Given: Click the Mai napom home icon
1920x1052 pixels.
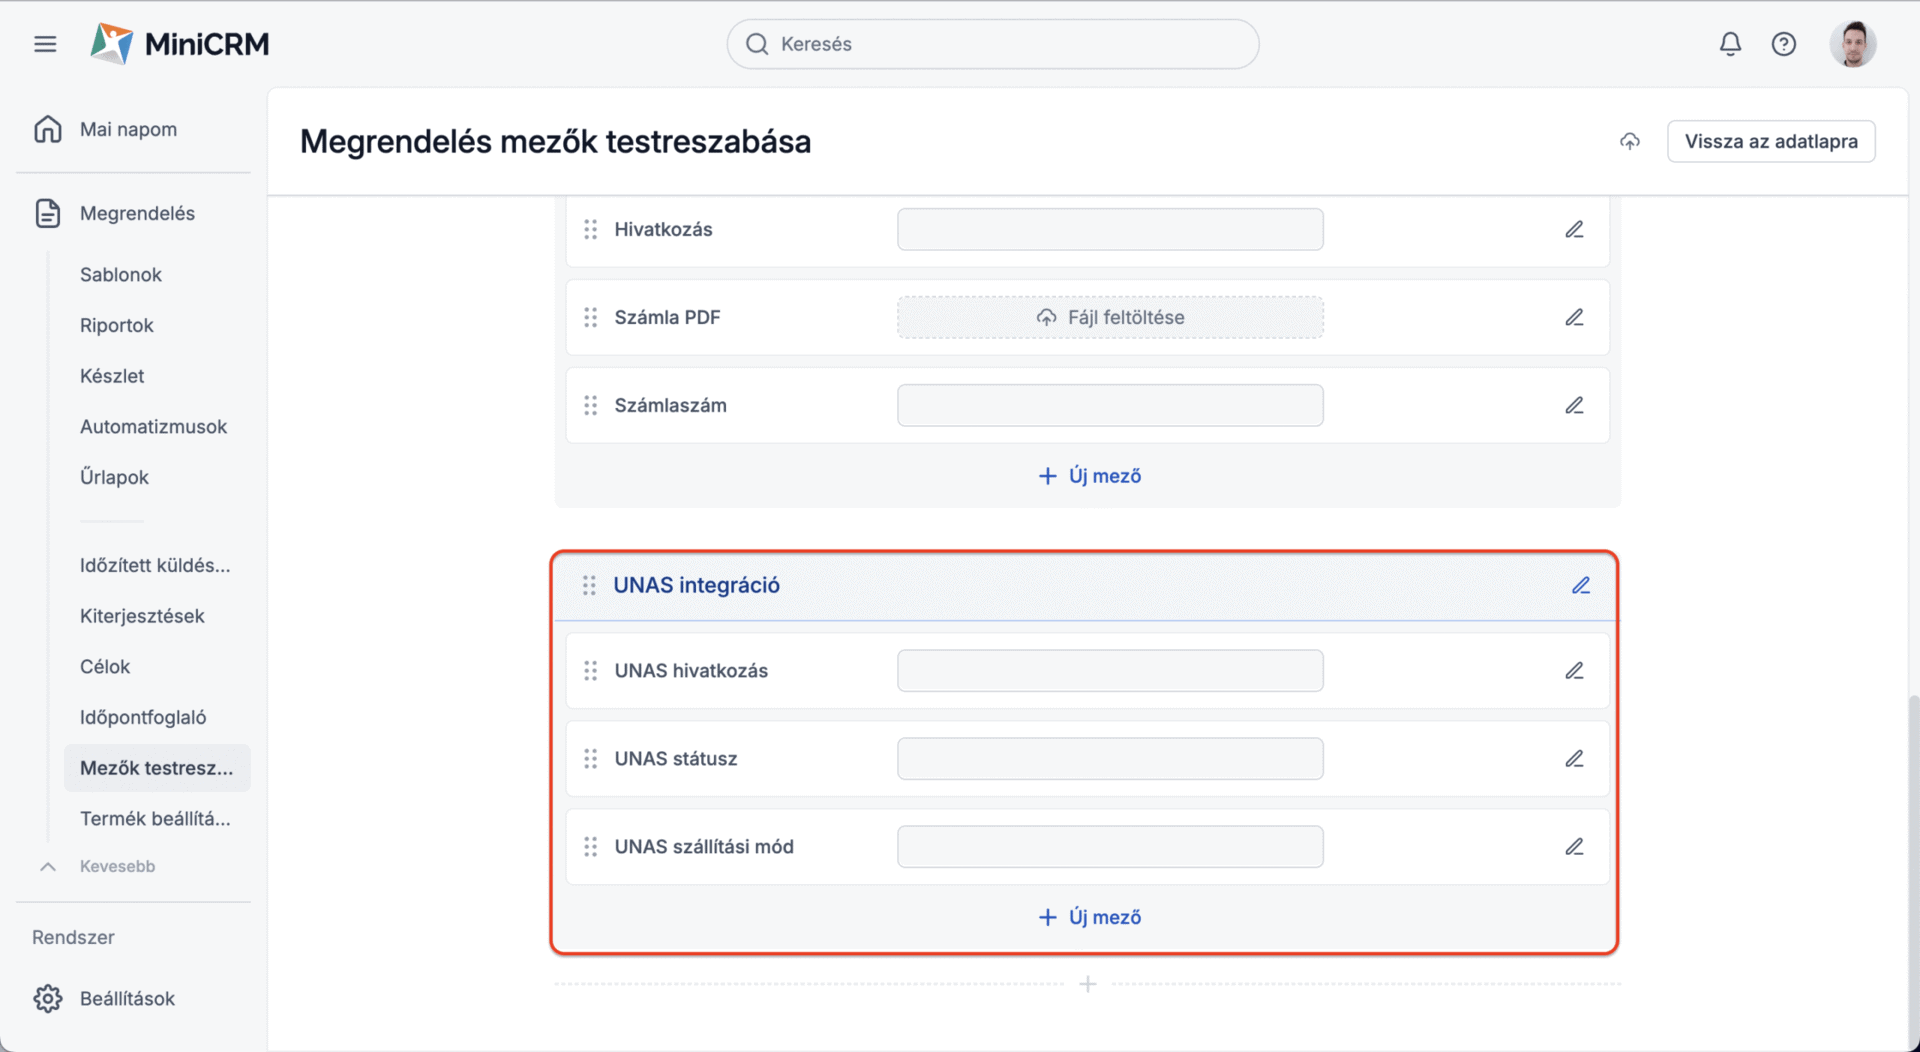Looking at the screenshot, I should pos(48,129).
